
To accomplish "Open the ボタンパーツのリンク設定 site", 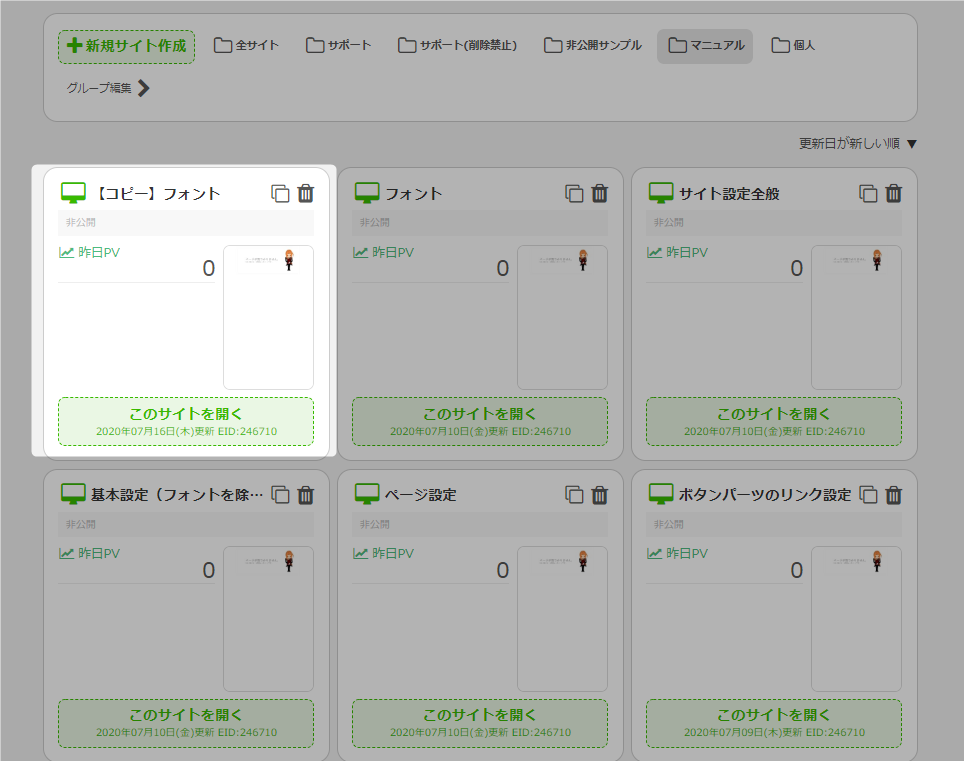I will point(773,724).
